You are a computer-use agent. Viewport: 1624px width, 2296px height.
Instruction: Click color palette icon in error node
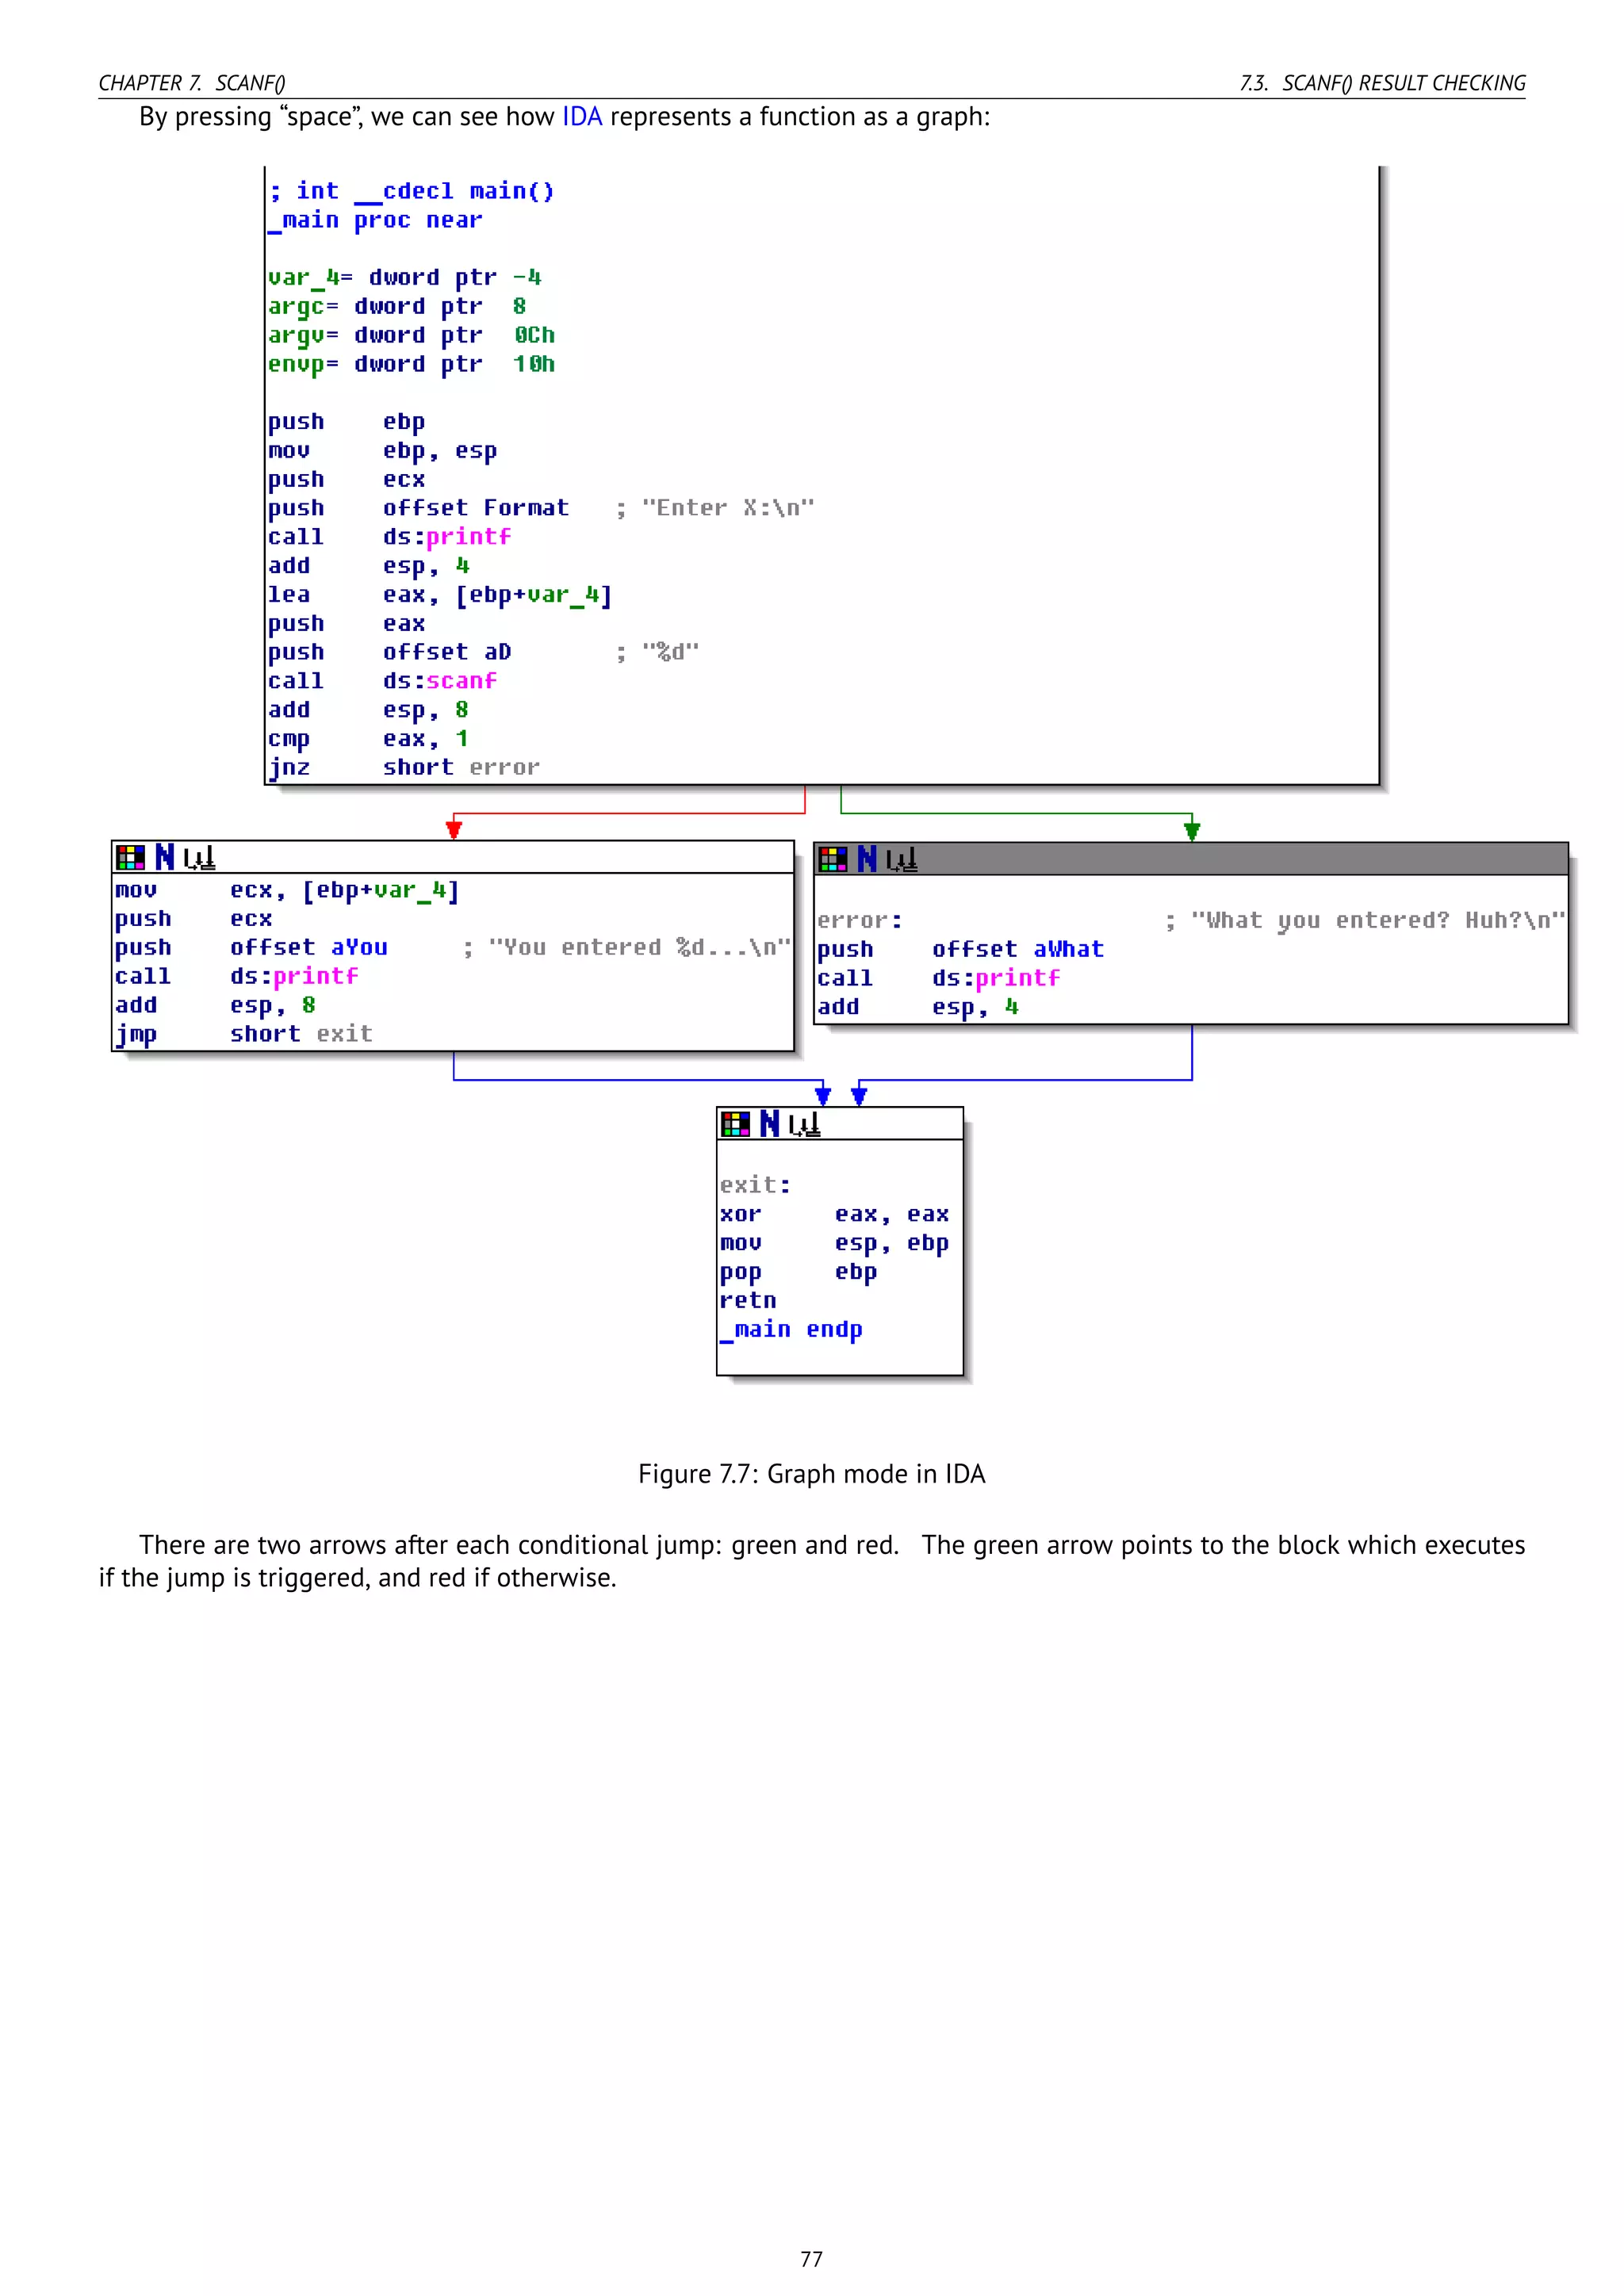(x=832, y=859)
